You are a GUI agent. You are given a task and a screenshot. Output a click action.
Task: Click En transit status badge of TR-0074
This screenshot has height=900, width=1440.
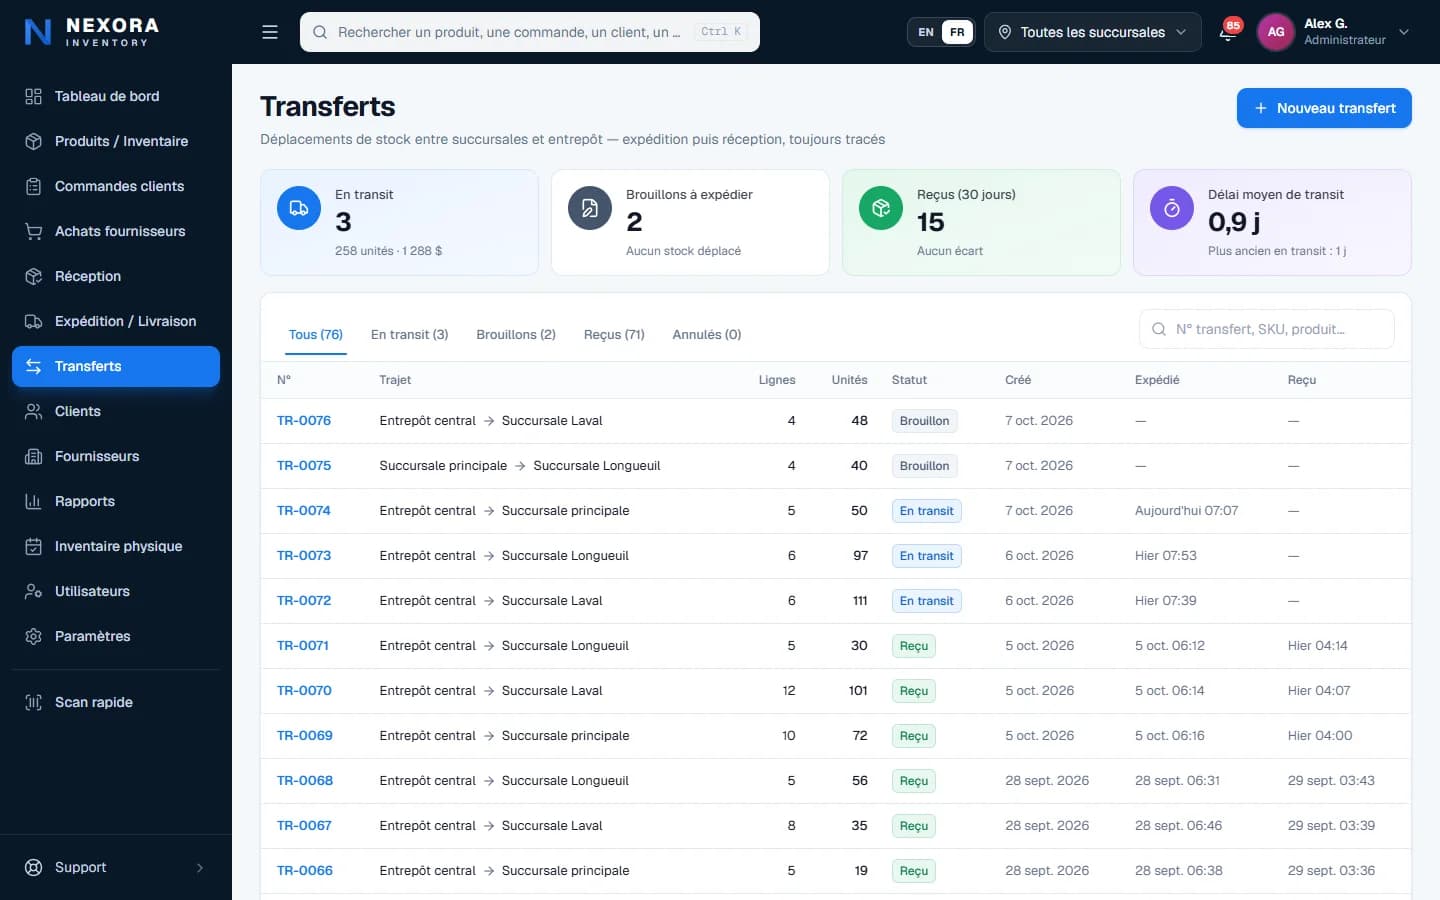coord(927,511)
